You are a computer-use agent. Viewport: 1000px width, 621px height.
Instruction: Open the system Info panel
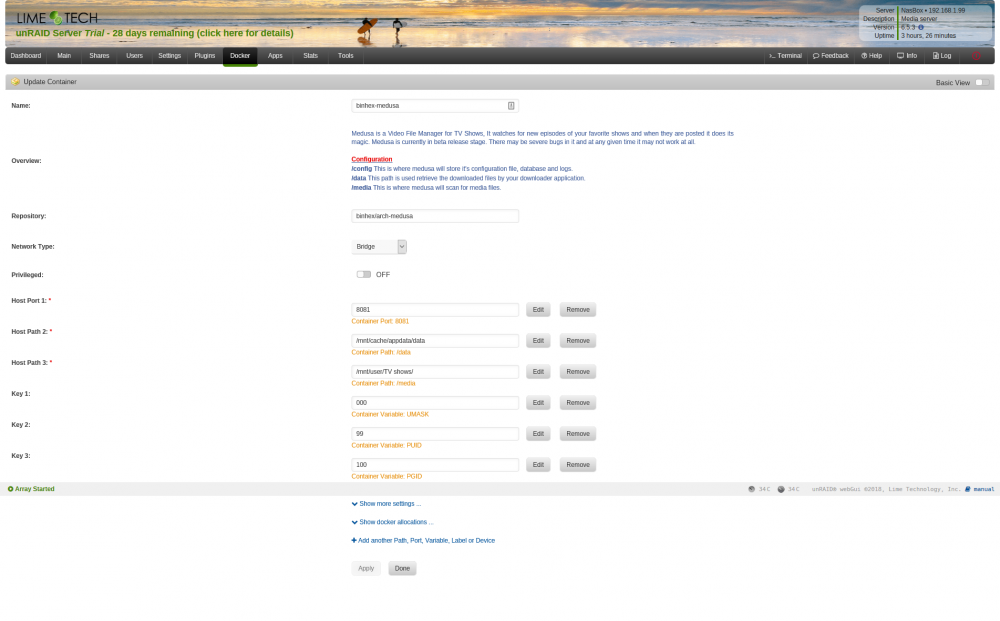click(907, 56)
